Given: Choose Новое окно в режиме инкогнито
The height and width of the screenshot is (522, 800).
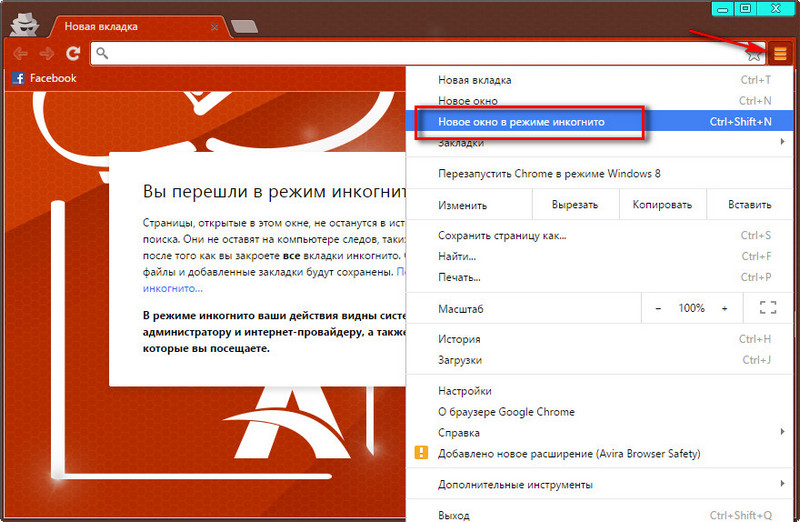Looking at the screenshot, I should (599, 121).
